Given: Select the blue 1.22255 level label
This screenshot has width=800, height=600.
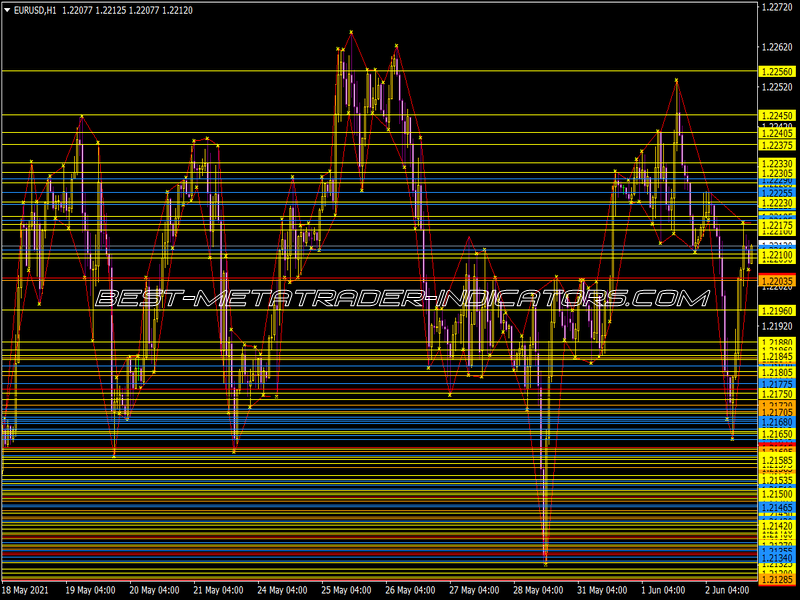Looking at the screenshot, I should 777,193.
